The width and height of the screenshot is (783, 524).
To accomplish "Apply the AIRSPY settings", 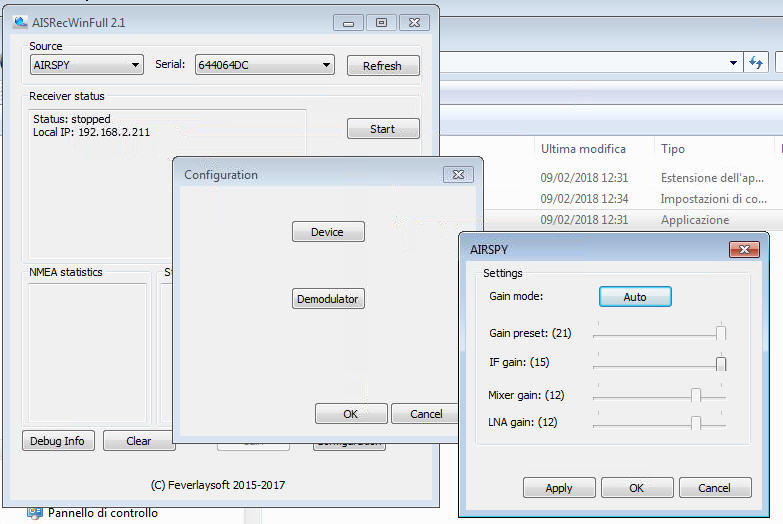I will point(559,488).
